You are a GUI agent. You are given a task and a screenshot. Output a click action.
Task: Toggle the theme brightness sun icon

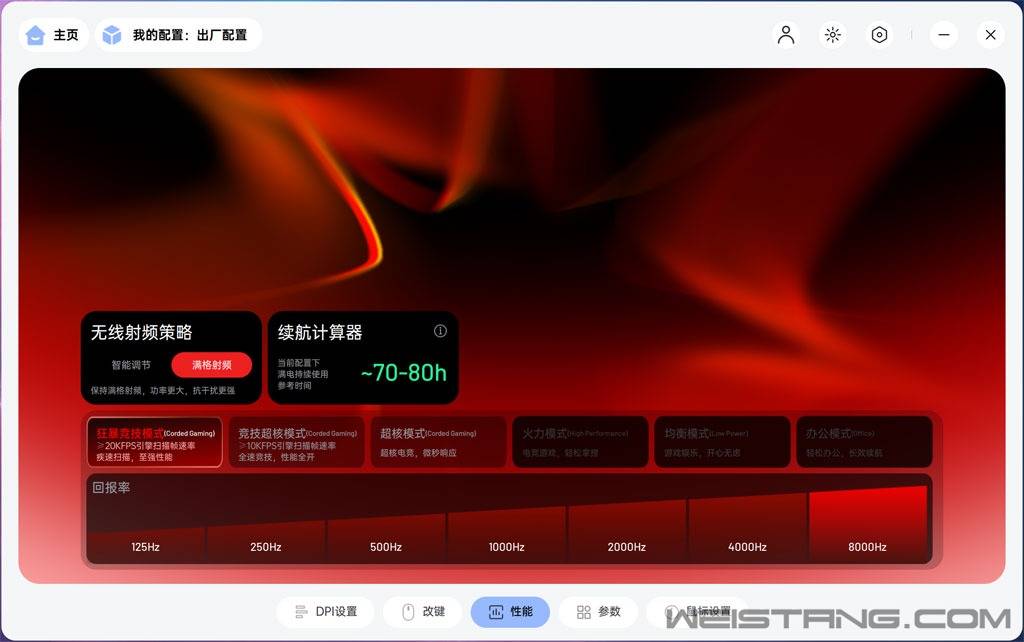point(832,34)
